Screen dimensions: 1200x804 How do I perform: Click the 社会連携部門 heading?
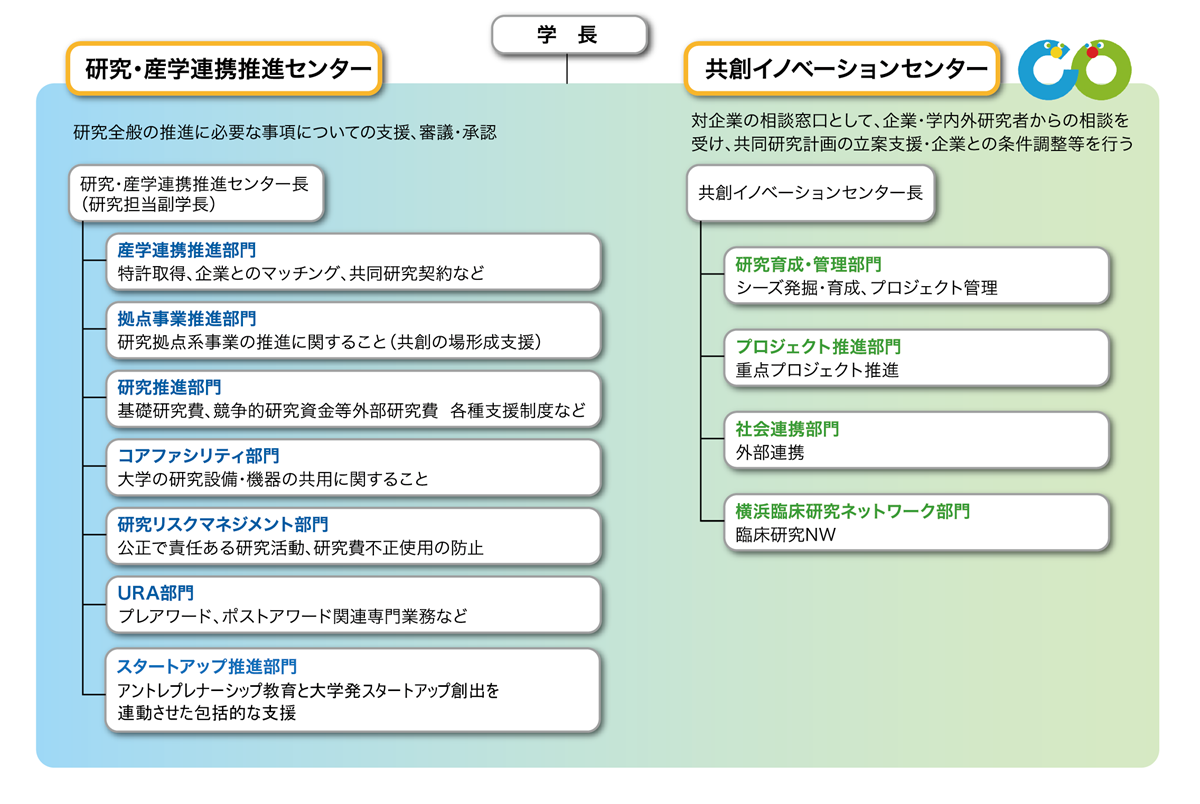pyautogui.click(x=787, y=429)
